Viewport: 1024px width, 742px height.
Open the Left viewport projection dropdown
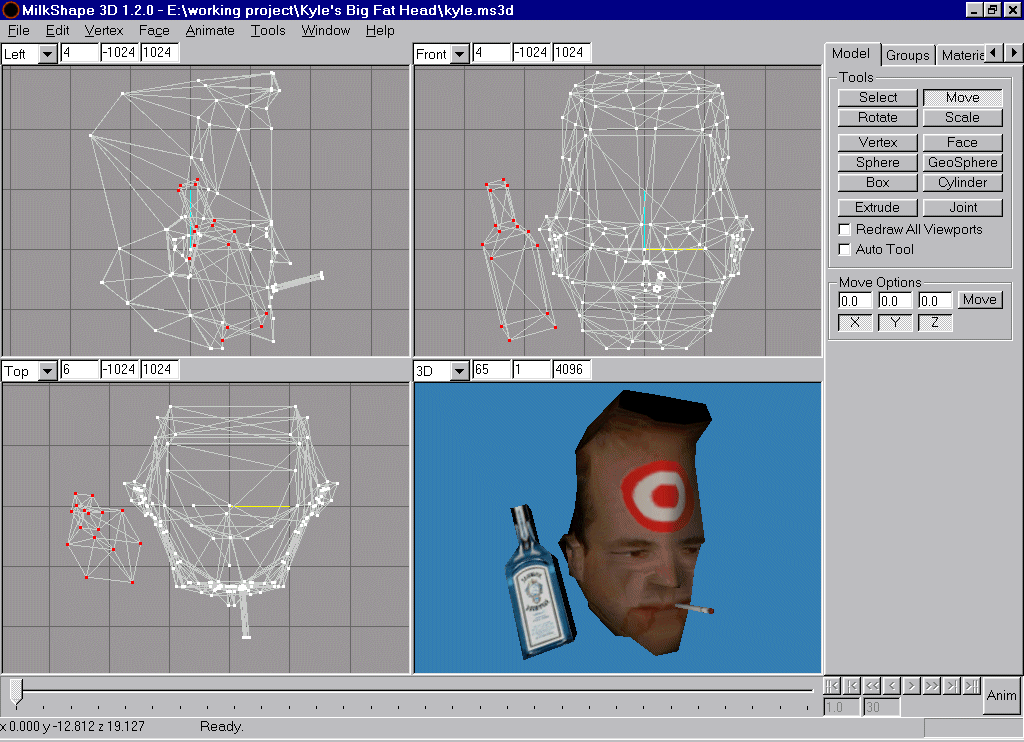coord(46,53)
